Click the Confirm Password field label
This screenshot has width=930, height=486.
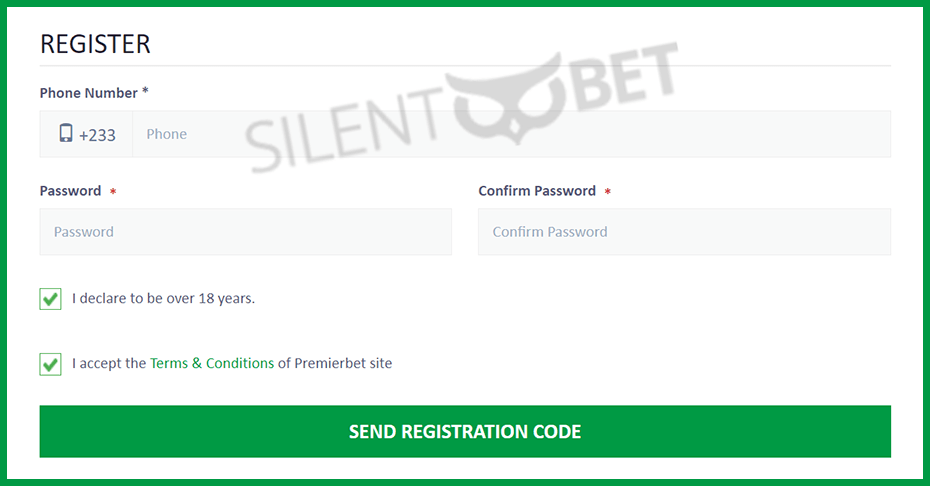pyautogui.click(x=537, y=191)
